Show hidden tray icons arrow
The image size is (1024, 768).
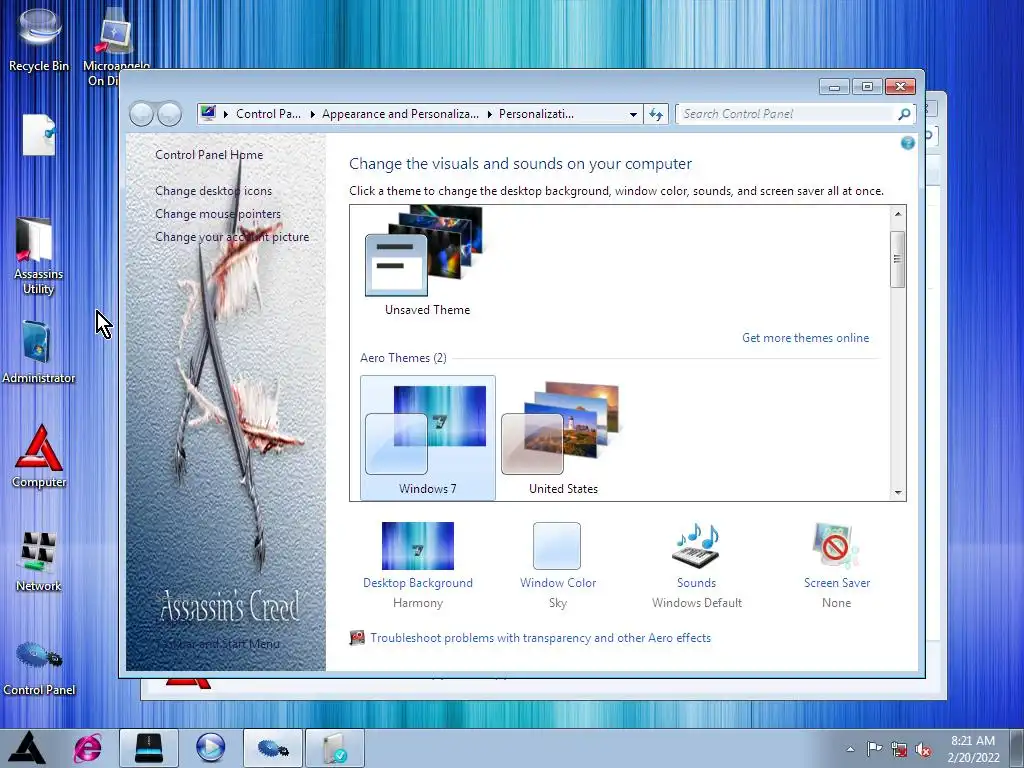click(850, 749)
